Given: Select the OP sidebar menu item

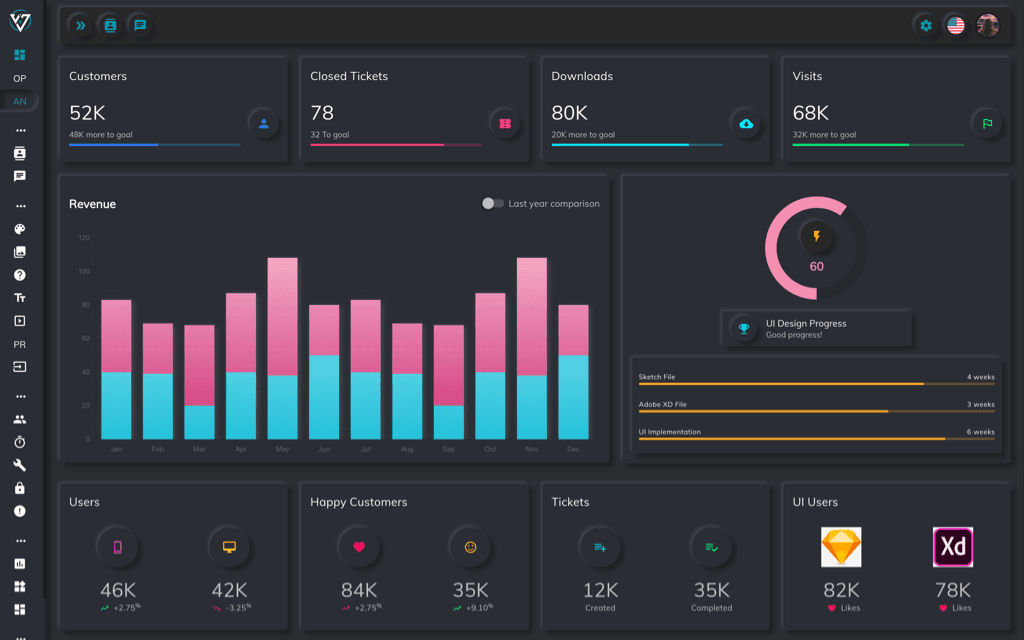Looking at the screenshot, I should pos(20,78).
